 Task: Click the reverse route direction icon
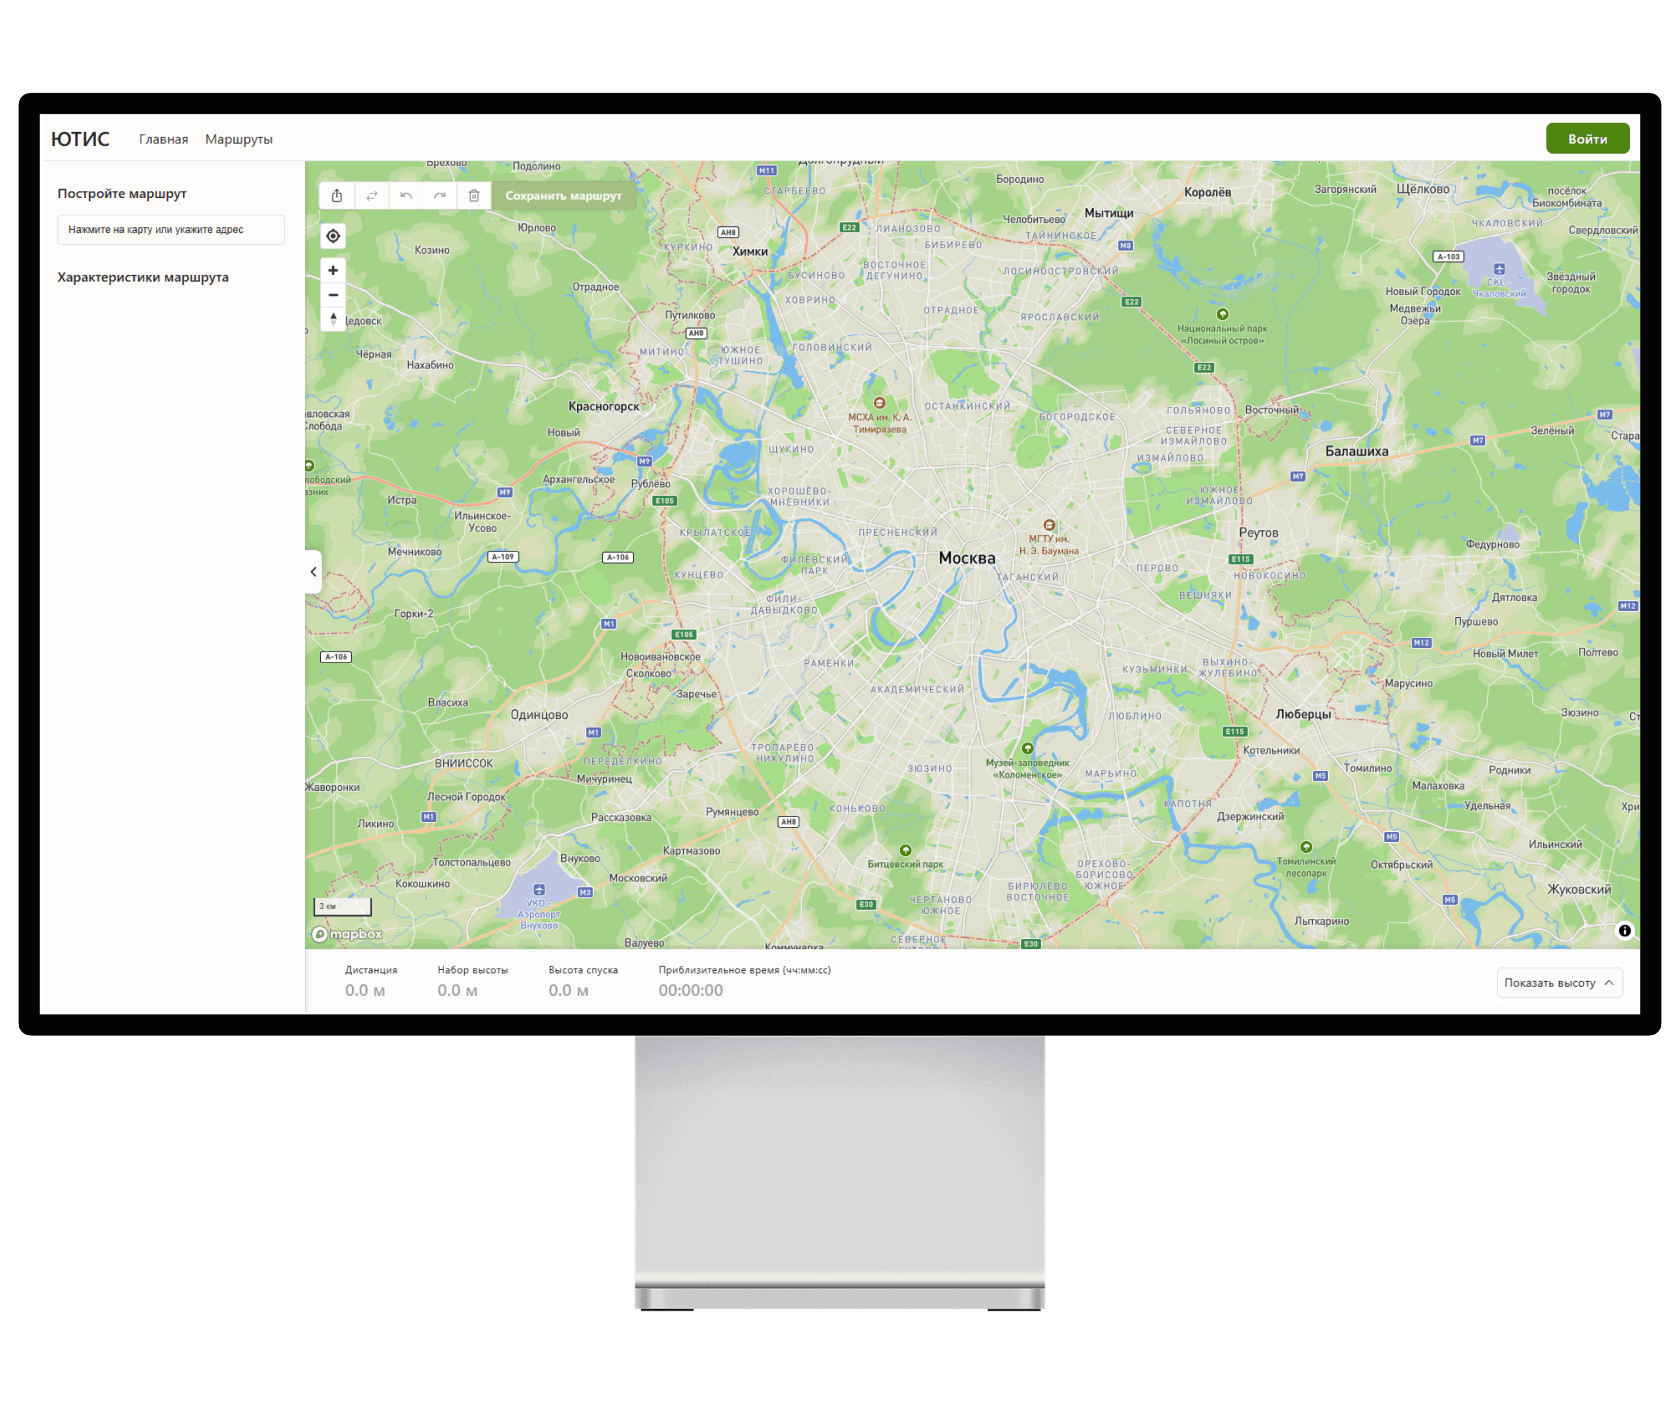372,196
